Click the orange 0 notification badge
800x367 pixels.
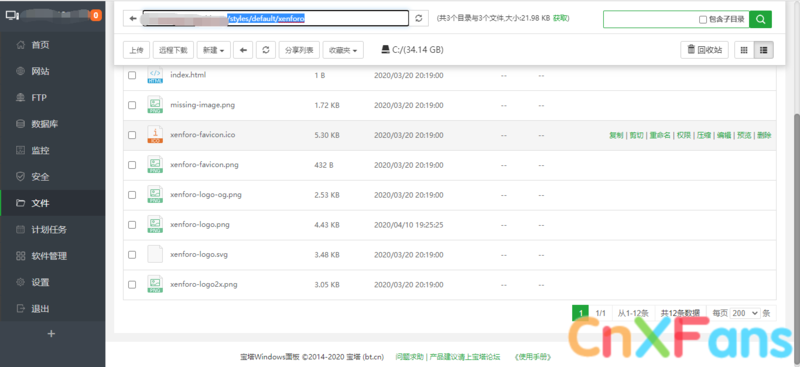coord(95,15)
